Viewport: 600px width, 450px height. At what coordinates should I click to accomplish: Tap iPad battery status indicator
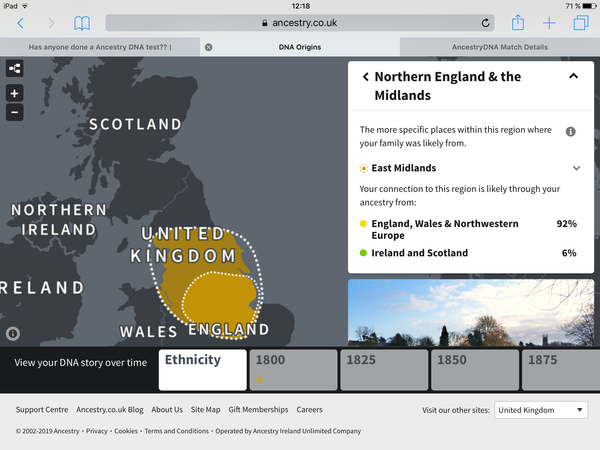click(x=589, y=6)
